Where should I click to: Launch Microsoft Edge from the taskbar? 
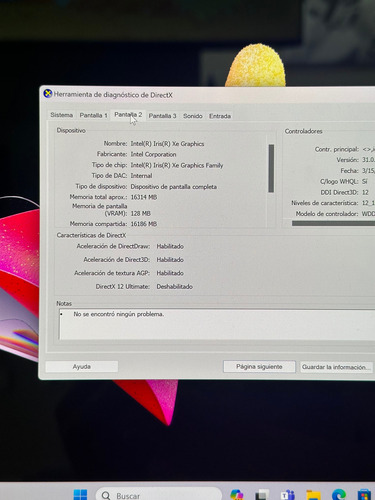click(339, 495)
